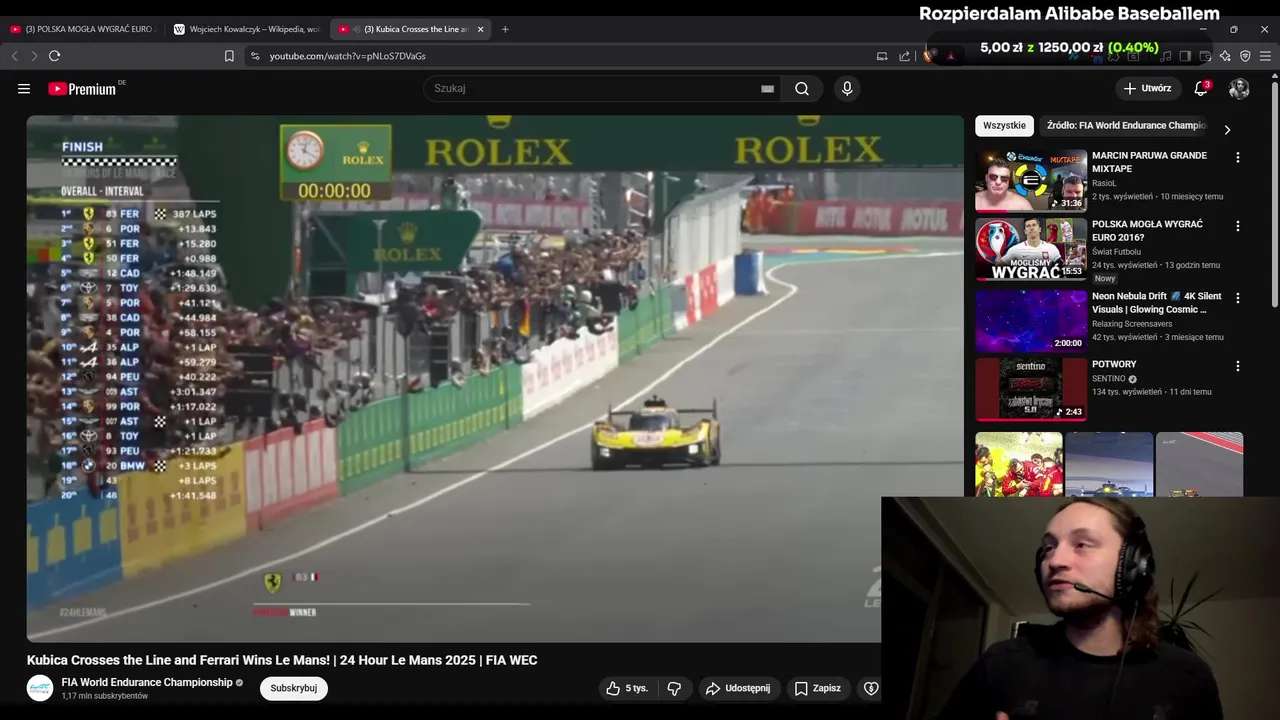Open a new browser tab
The height and width of the screenshot is (720, 1280).
505,29
